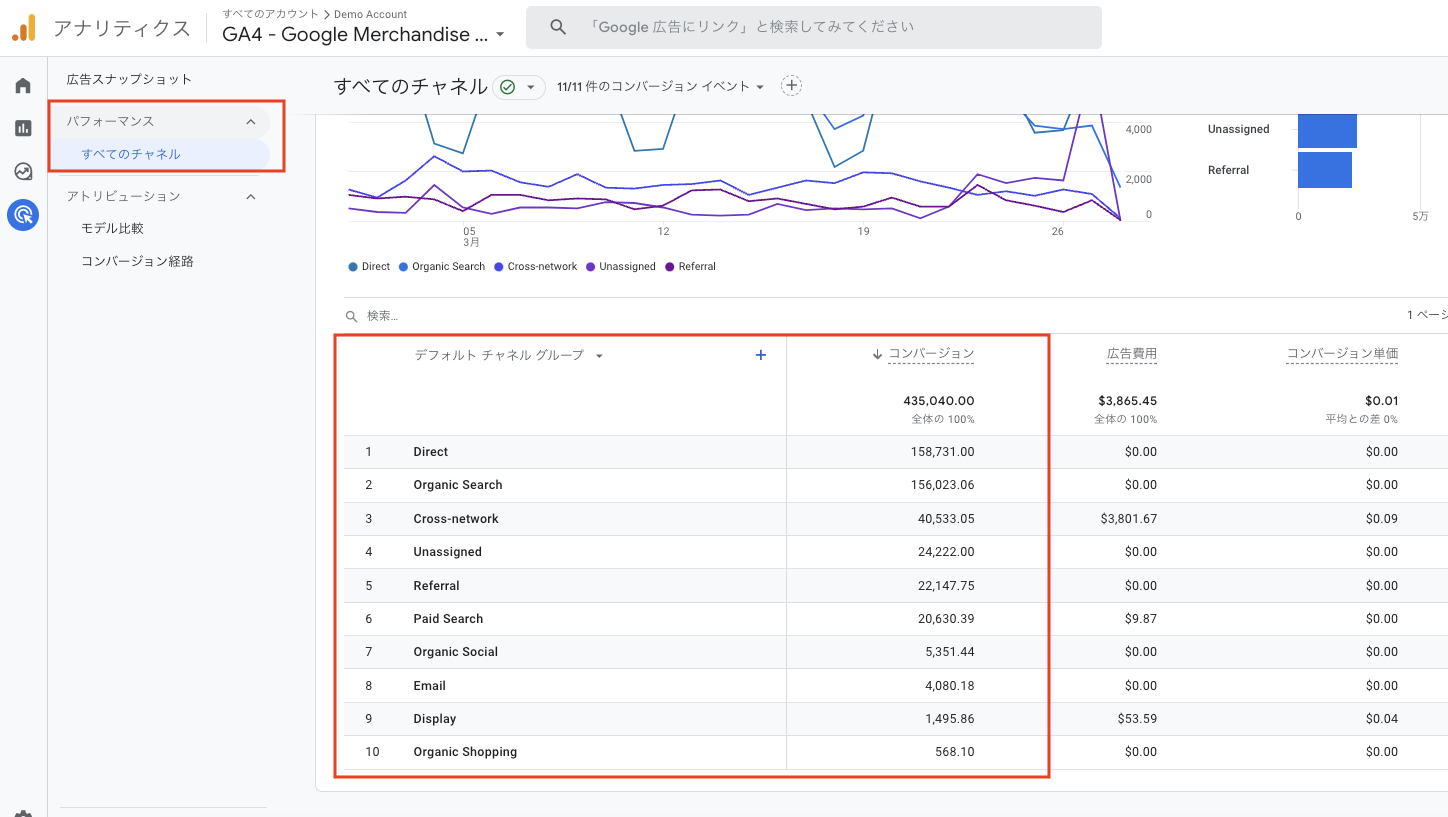
Task: Click the add comparison plus circle icon
Action: pyautogui.click(x=792, y=86)
